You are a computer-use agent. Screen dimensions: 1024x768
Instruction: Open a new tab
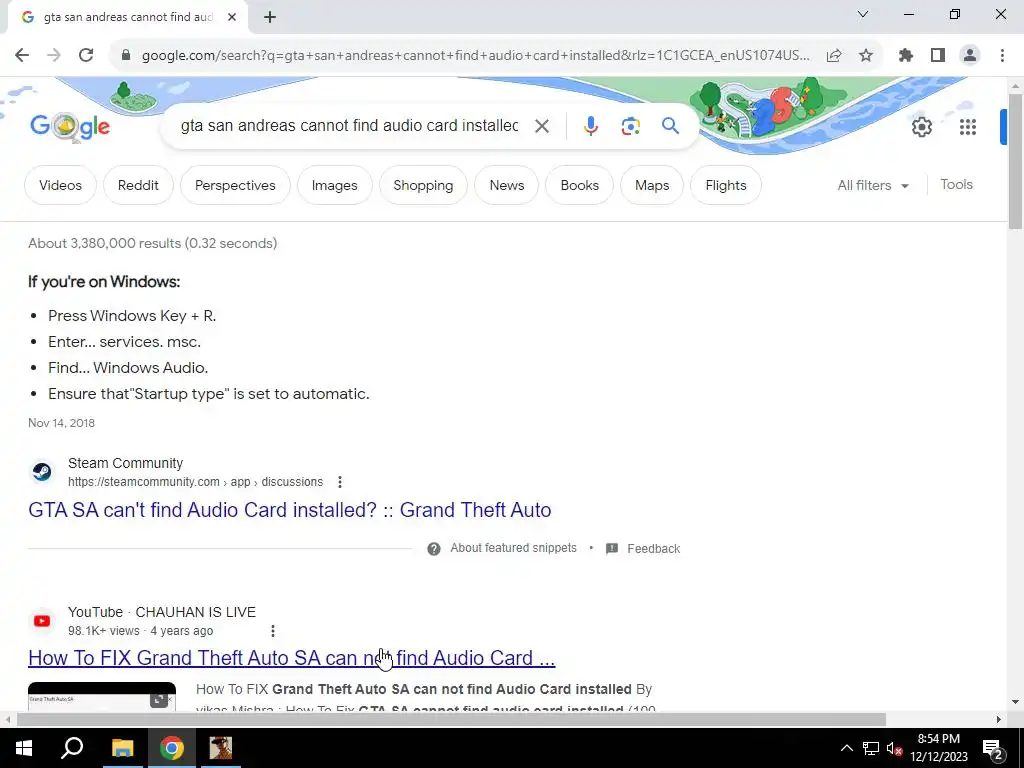(x=270, y=18)
